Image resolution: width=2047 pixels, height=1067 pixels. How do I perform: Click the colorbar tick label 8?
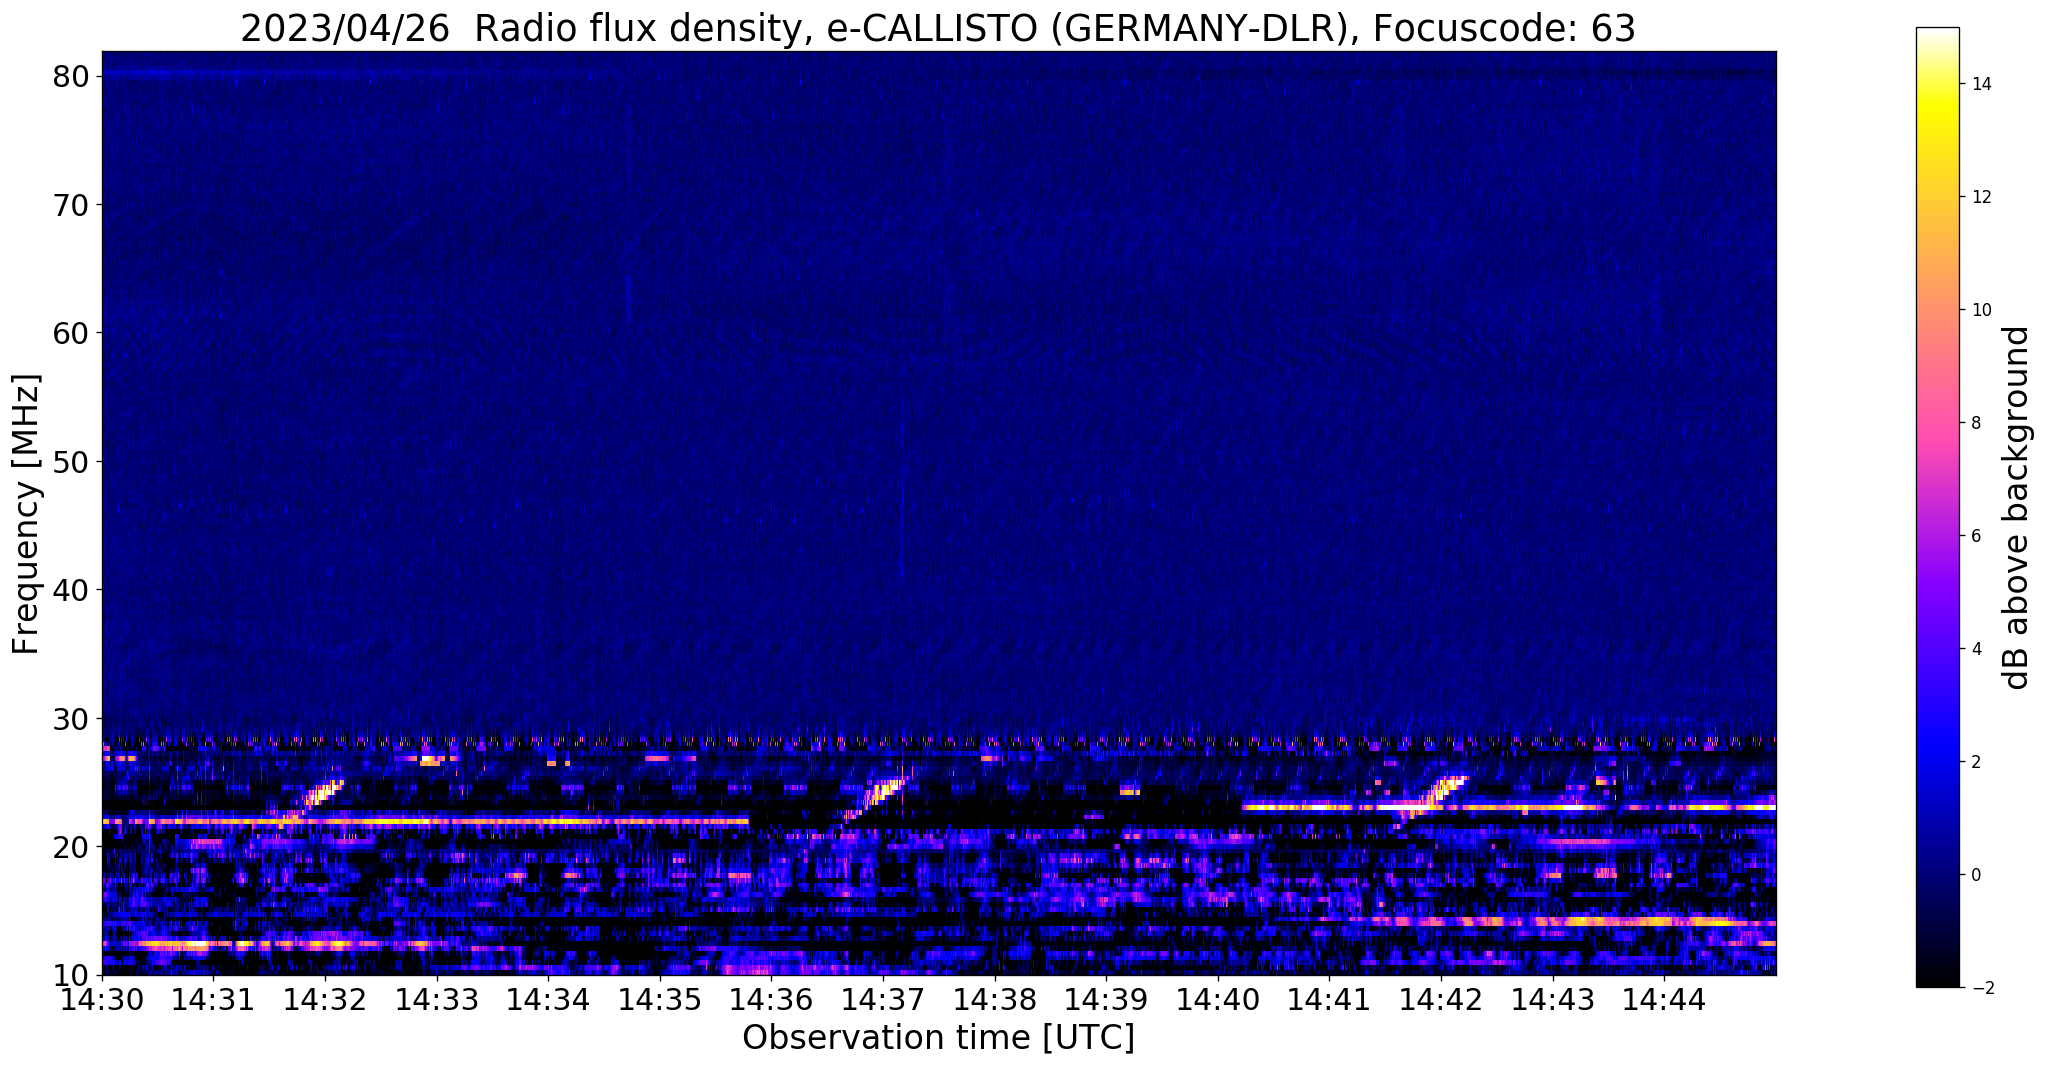coord(1975,424)
